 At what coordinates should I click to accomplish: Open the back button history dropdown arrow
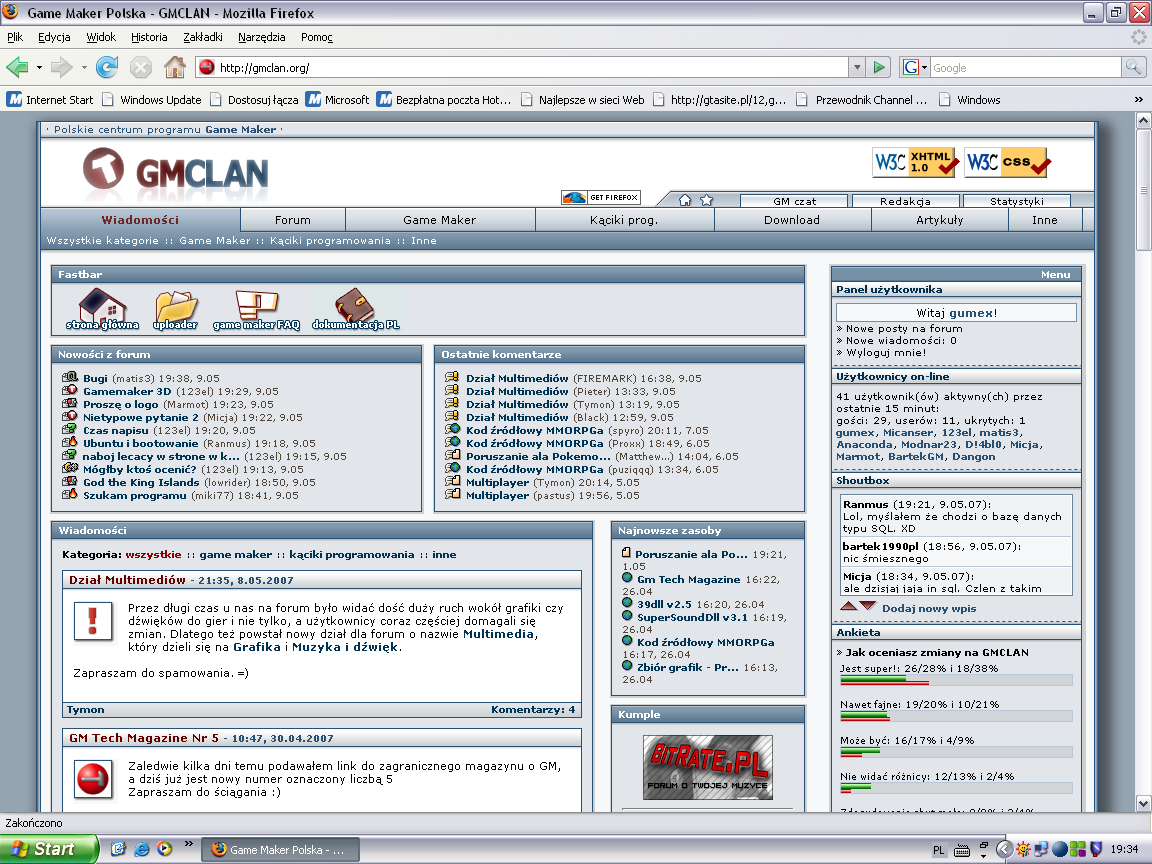[x=39, y=67]
